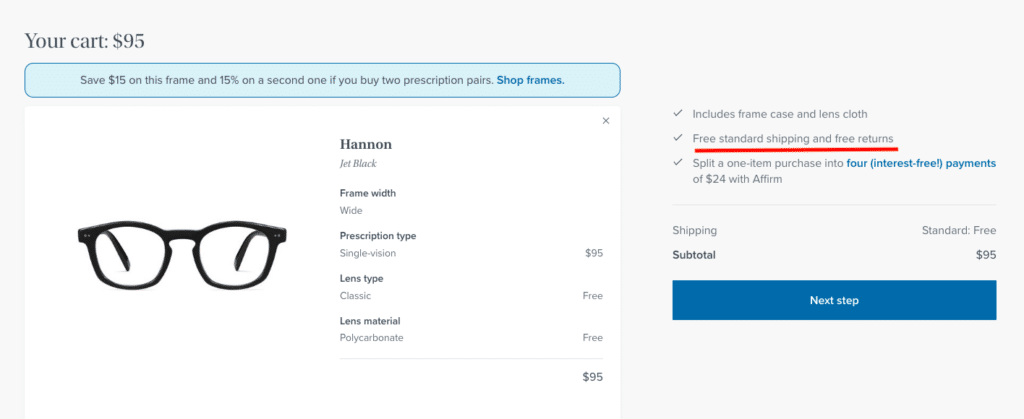
Task: Click the Standard: Free shipping value
Action: click(958, 231)
